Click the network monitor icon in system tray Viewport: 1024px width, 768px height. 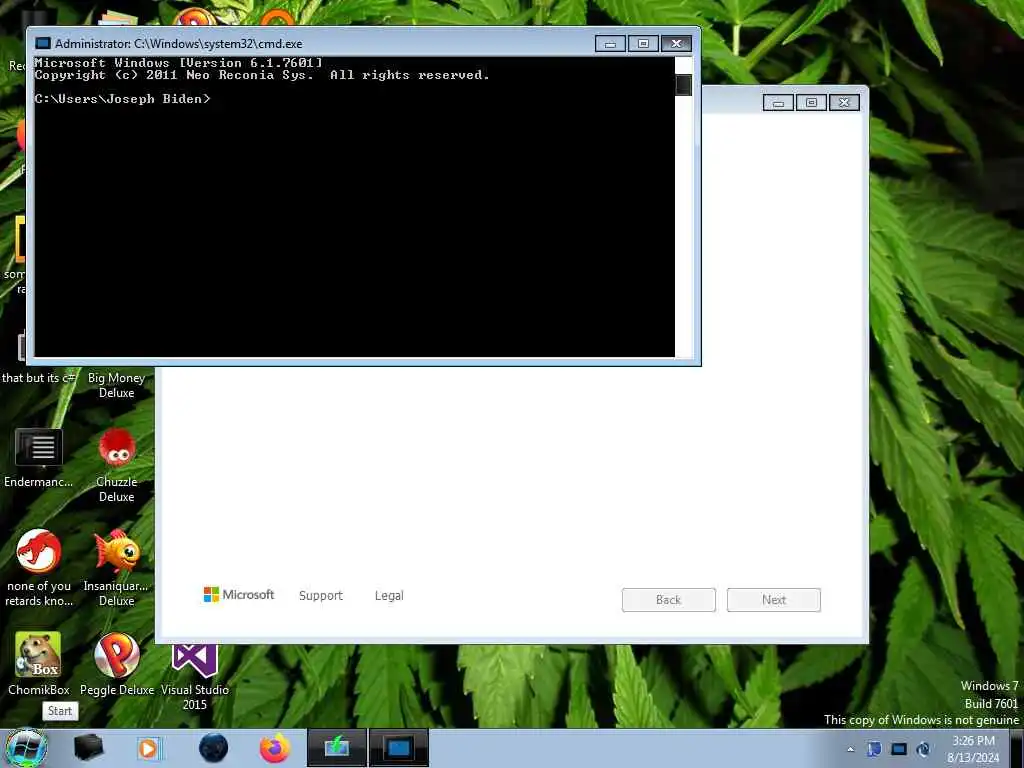[899, 749]
